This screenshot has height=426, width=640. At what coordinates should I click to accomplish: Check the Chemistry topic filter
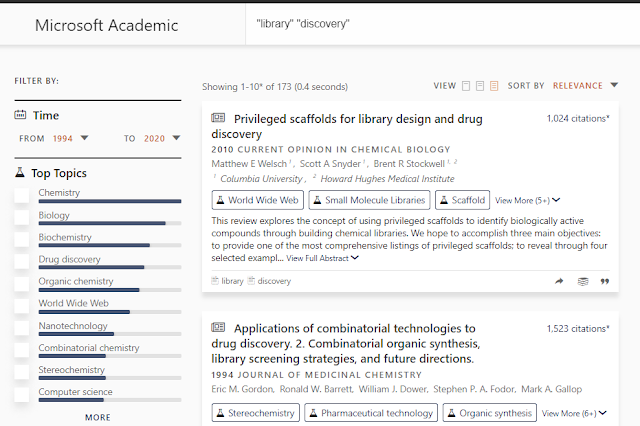point(22,196)
